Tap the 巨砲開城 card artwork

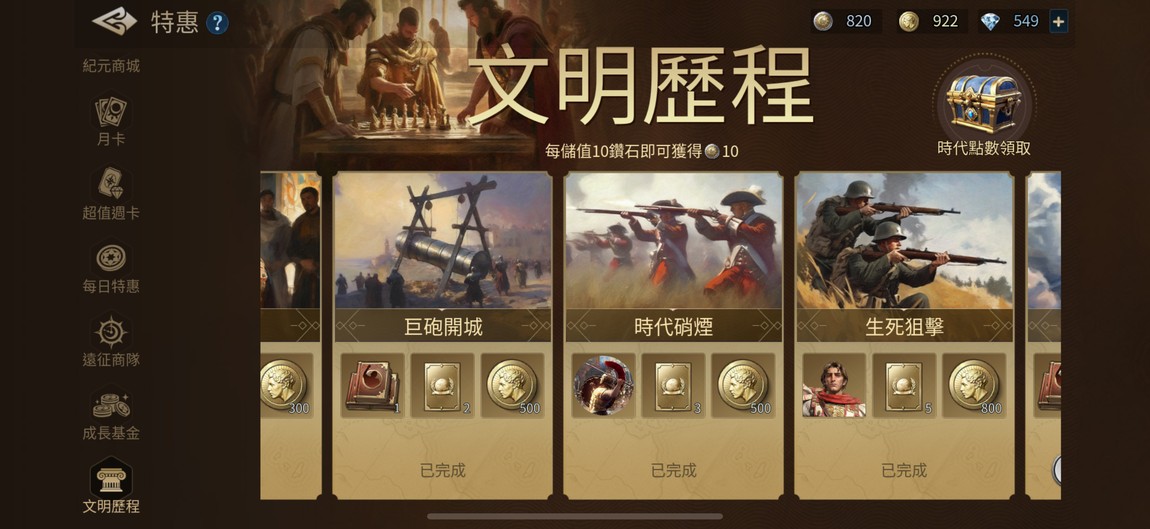442,241
